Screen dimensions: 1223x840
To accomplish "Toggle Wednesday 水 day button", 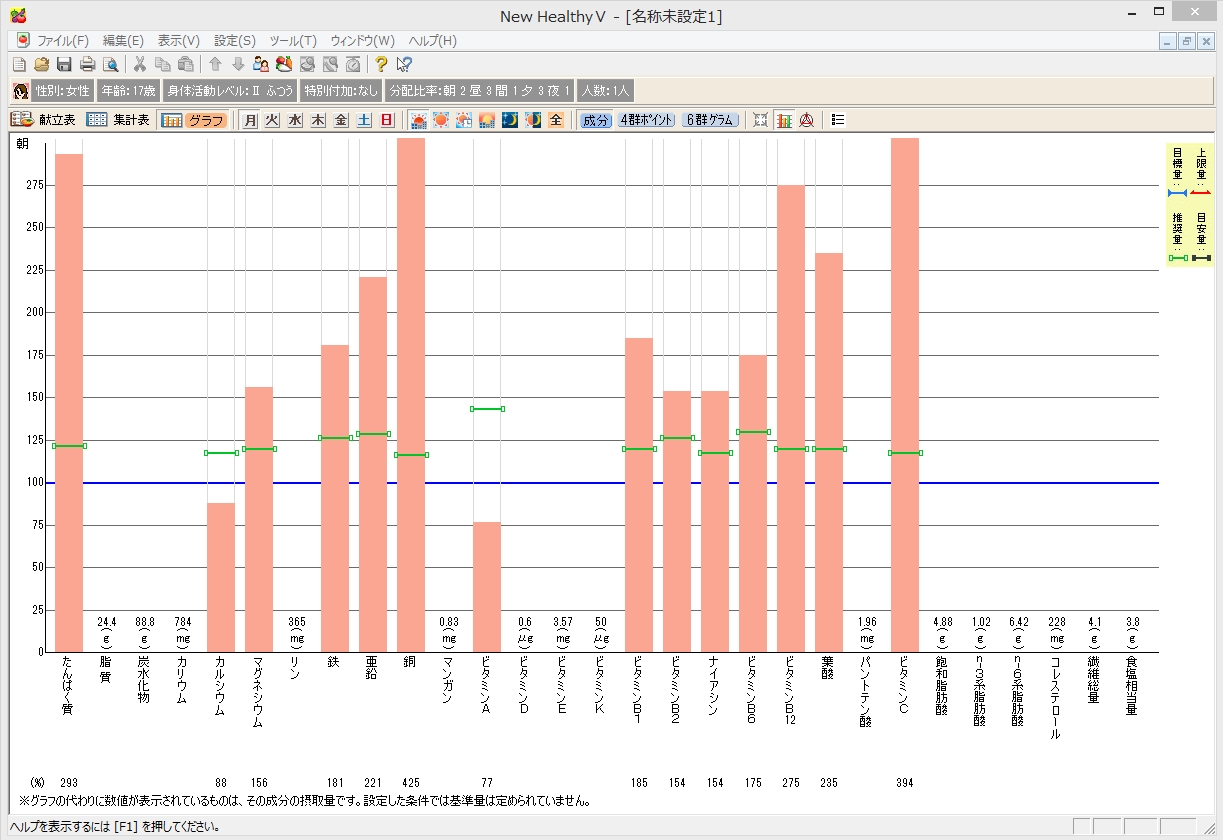I will pos(295,120).
